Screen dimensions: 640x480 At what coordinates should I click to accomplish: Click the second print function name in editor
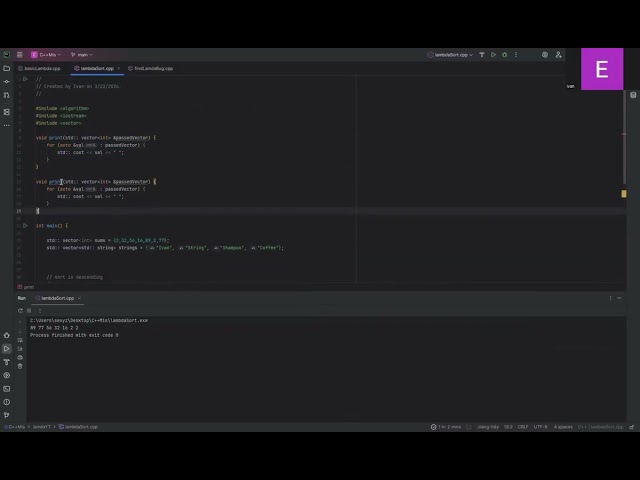(55, 182)
